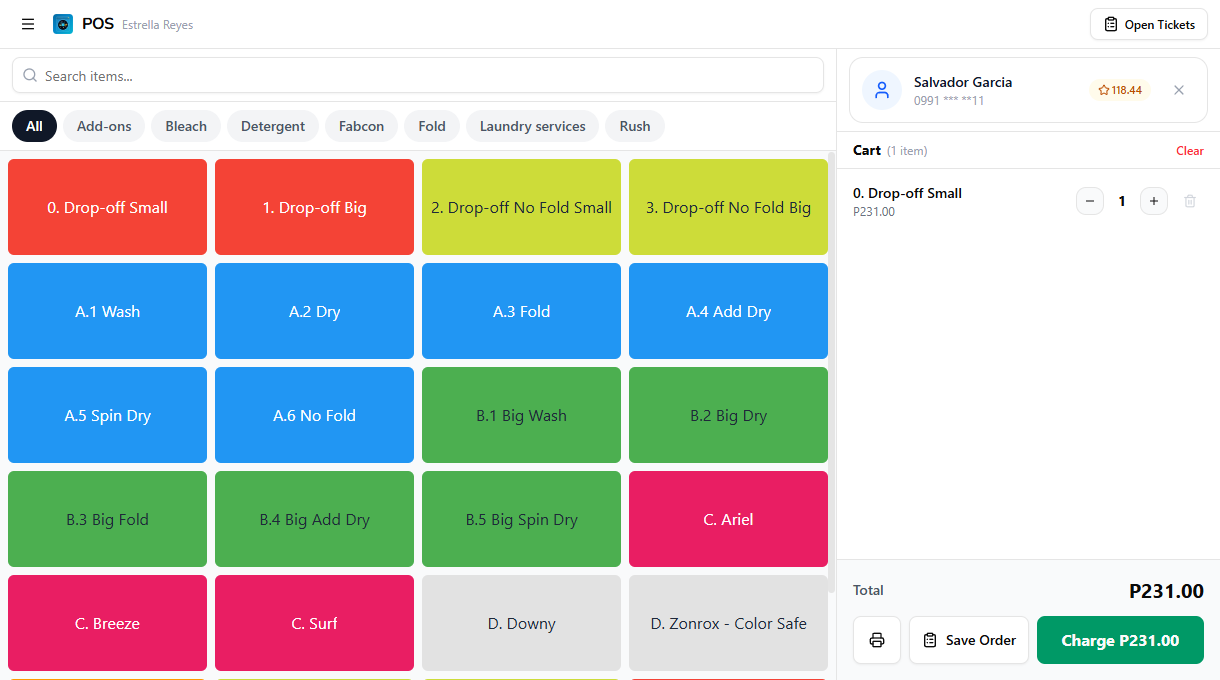The width and height of the screenshot is (1220, 680).
Task: Add D. Zonrox - Color Safe
Action: tap(728, 623)
